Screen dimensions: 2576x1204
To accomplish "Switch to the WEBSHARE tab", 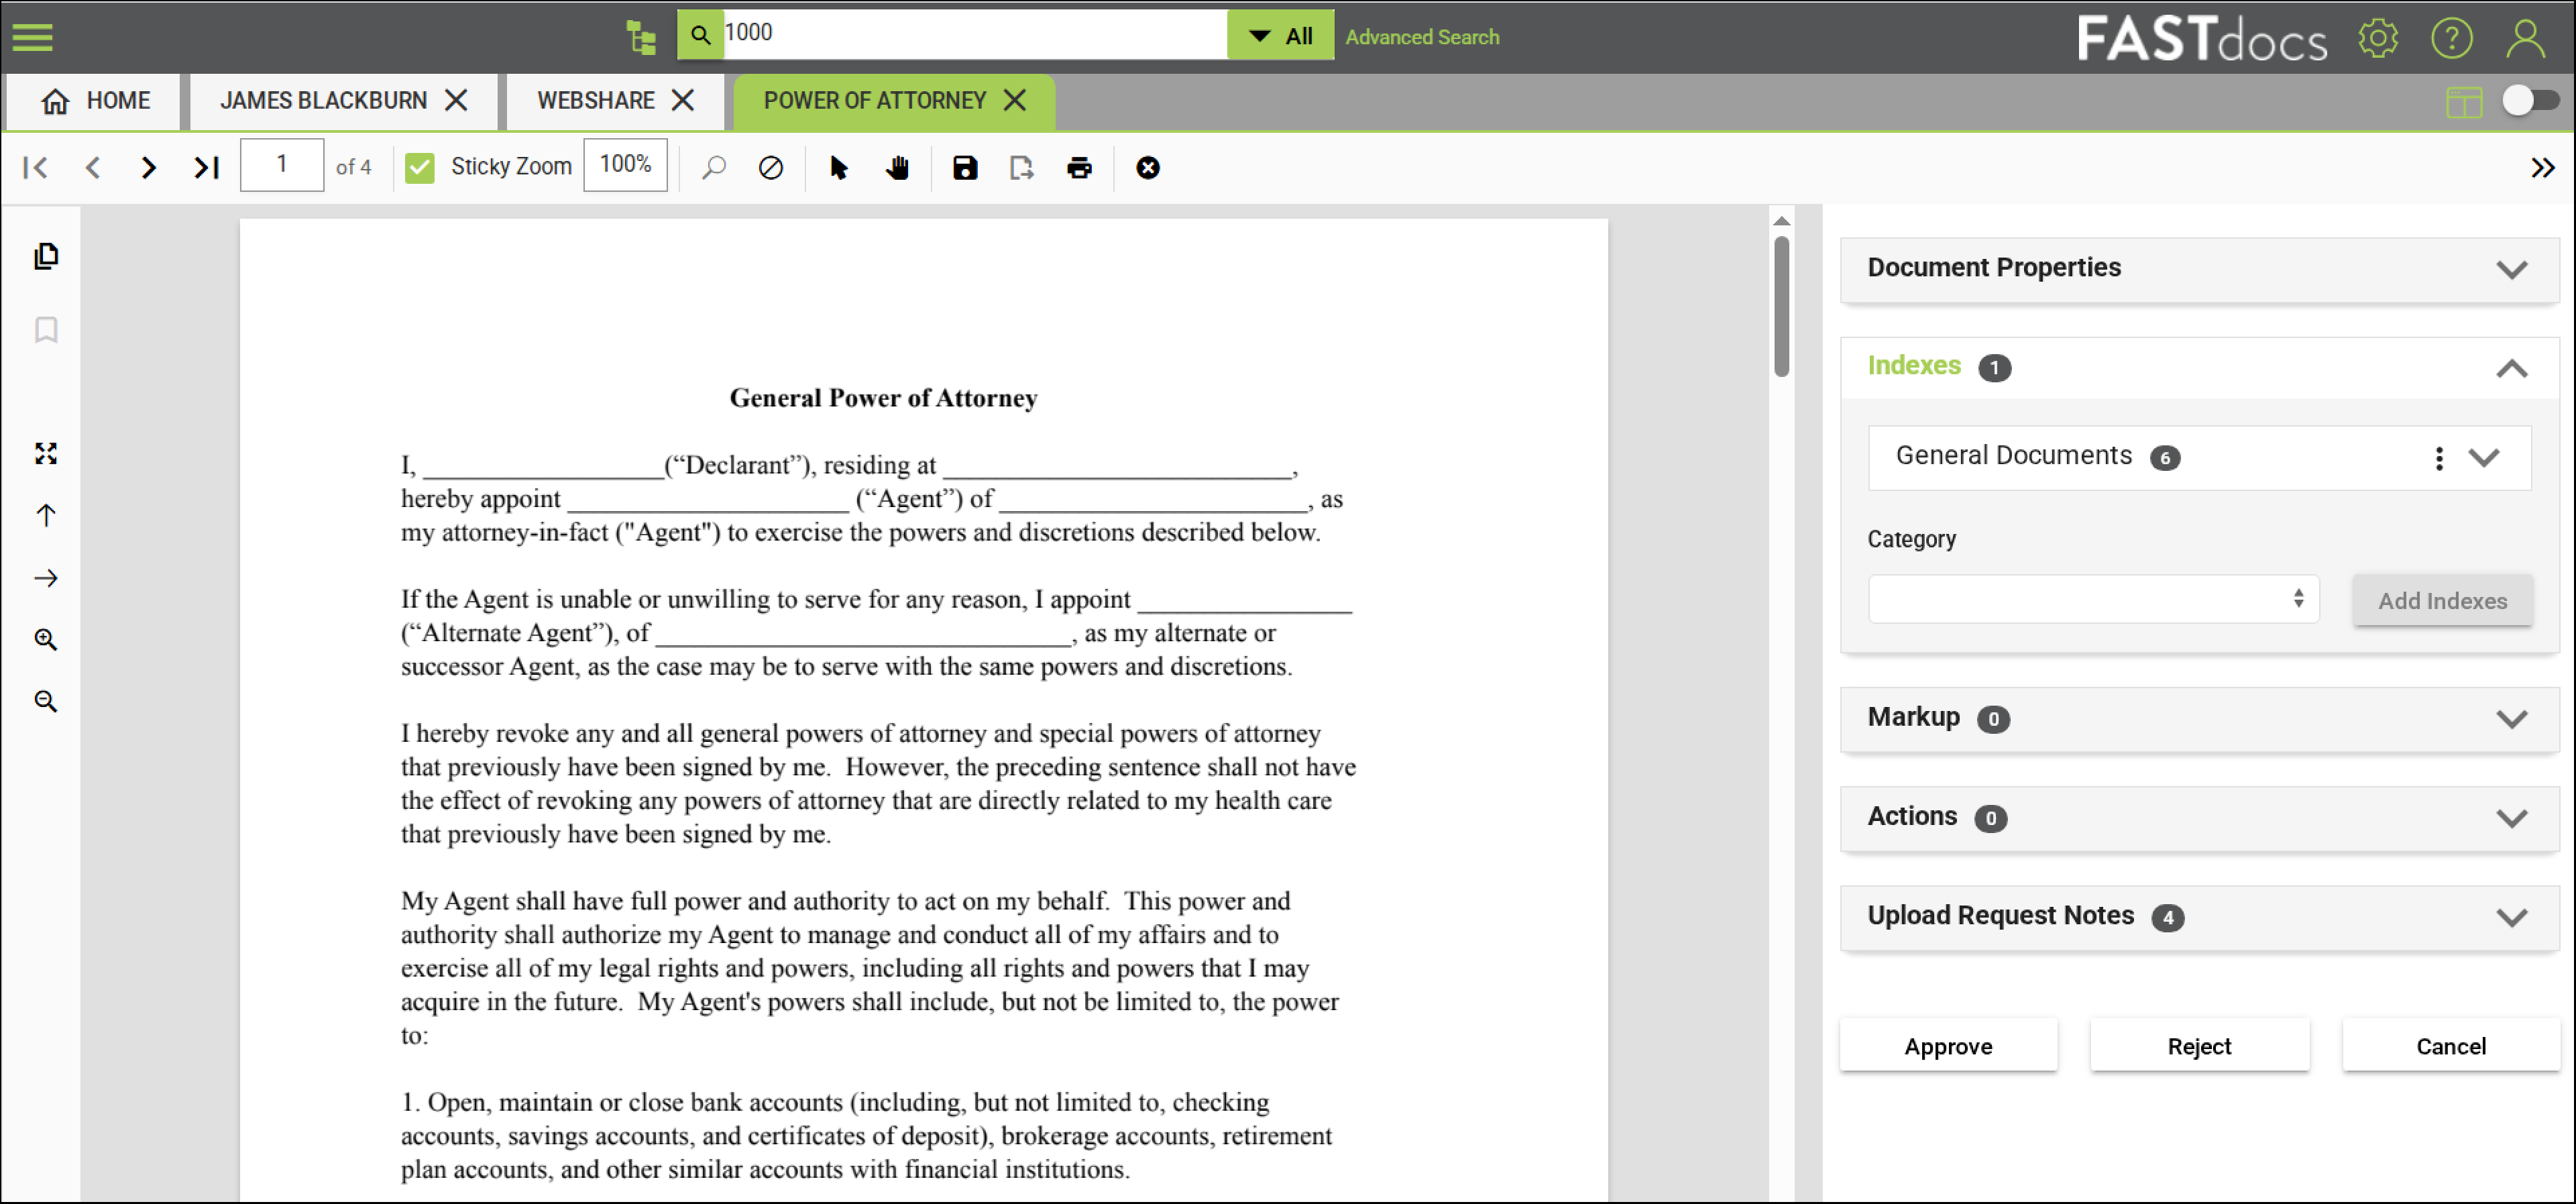I will pyautogui.click(x=595, y=101).
